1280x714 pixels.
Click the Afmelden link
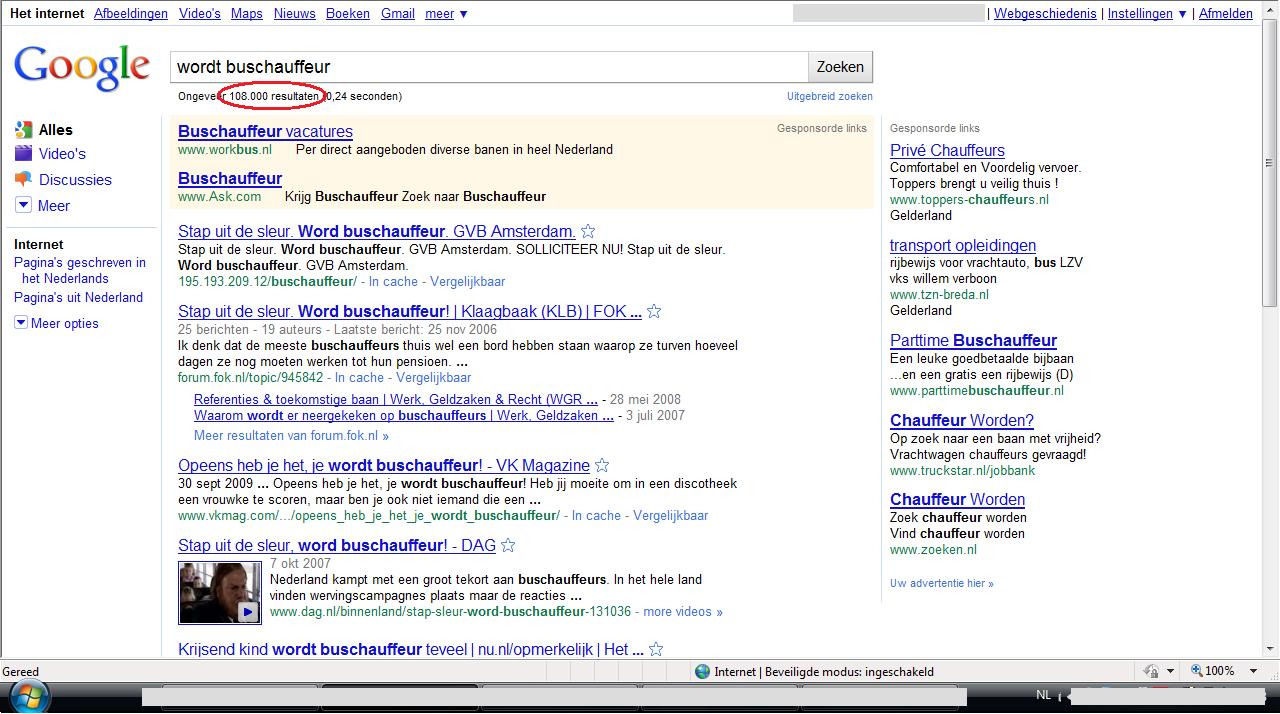(1225, 14)
